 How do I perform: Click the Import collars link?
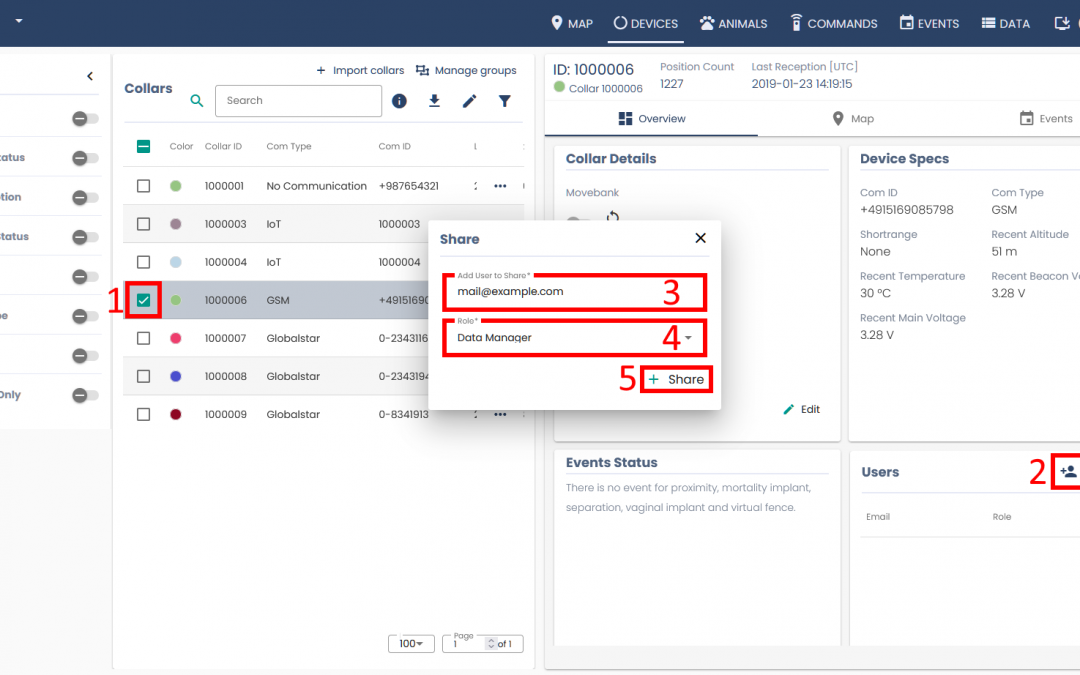coord(360,71)
